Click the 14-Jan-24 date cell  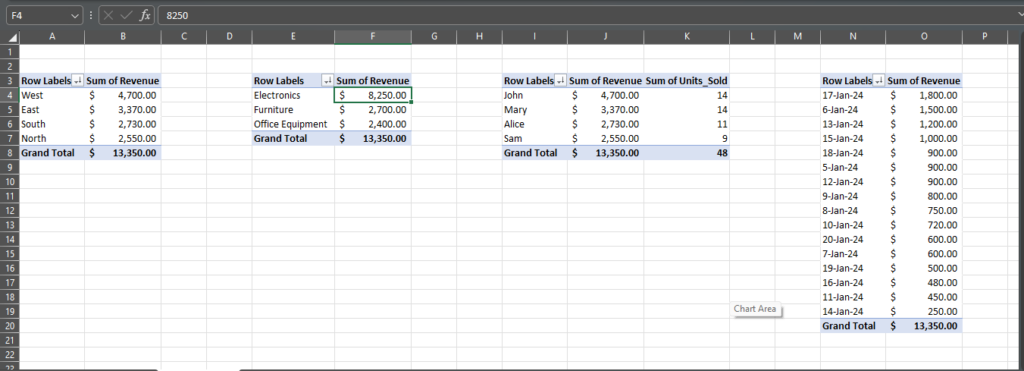[x=853, y=311]
